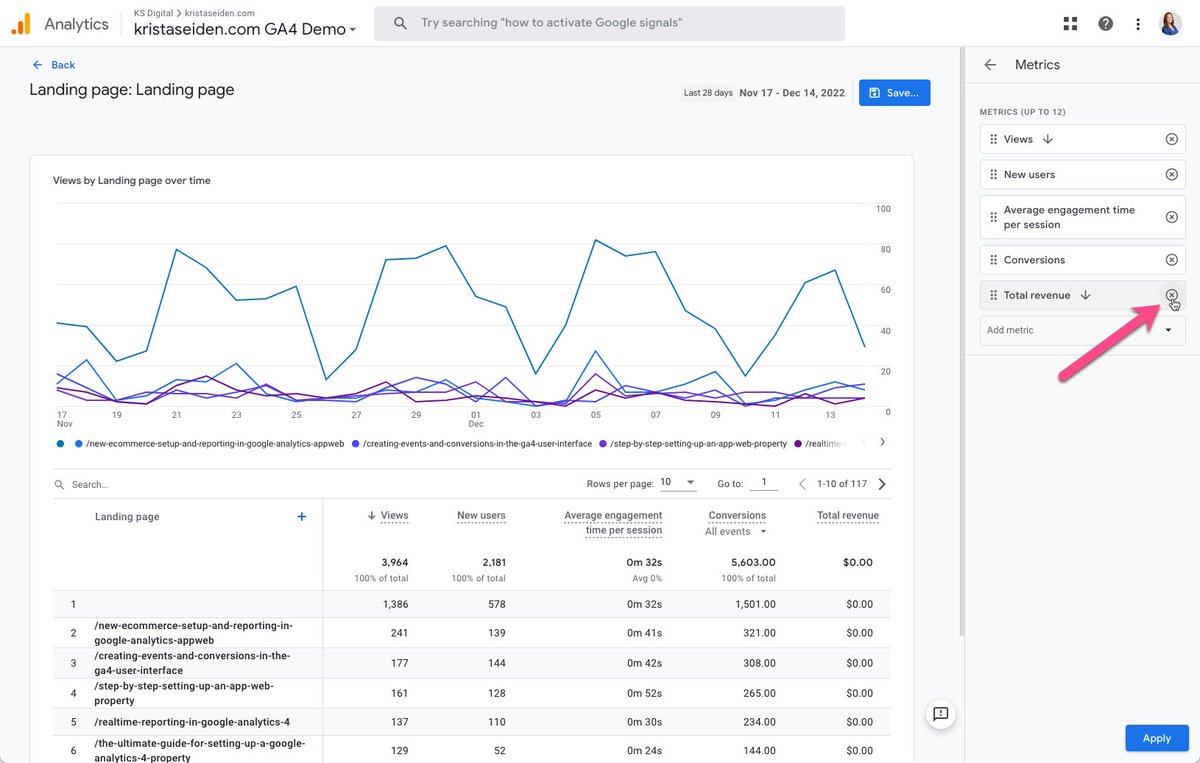Grab the drag handle for Conversions metric
Image resolution: width=1200 pixels, height=763 pixels.
click(x=993, y=260)
